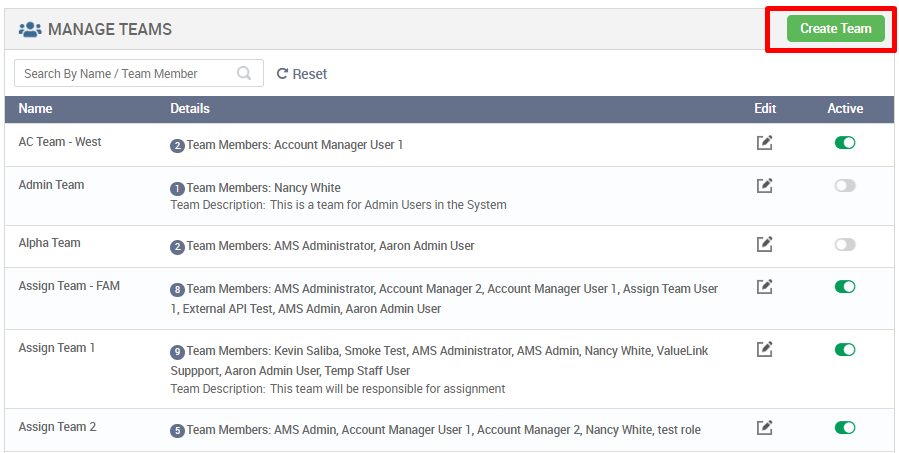Select the Assign Team 2 name
Screen dimensions: 899x453
(57, 427)
